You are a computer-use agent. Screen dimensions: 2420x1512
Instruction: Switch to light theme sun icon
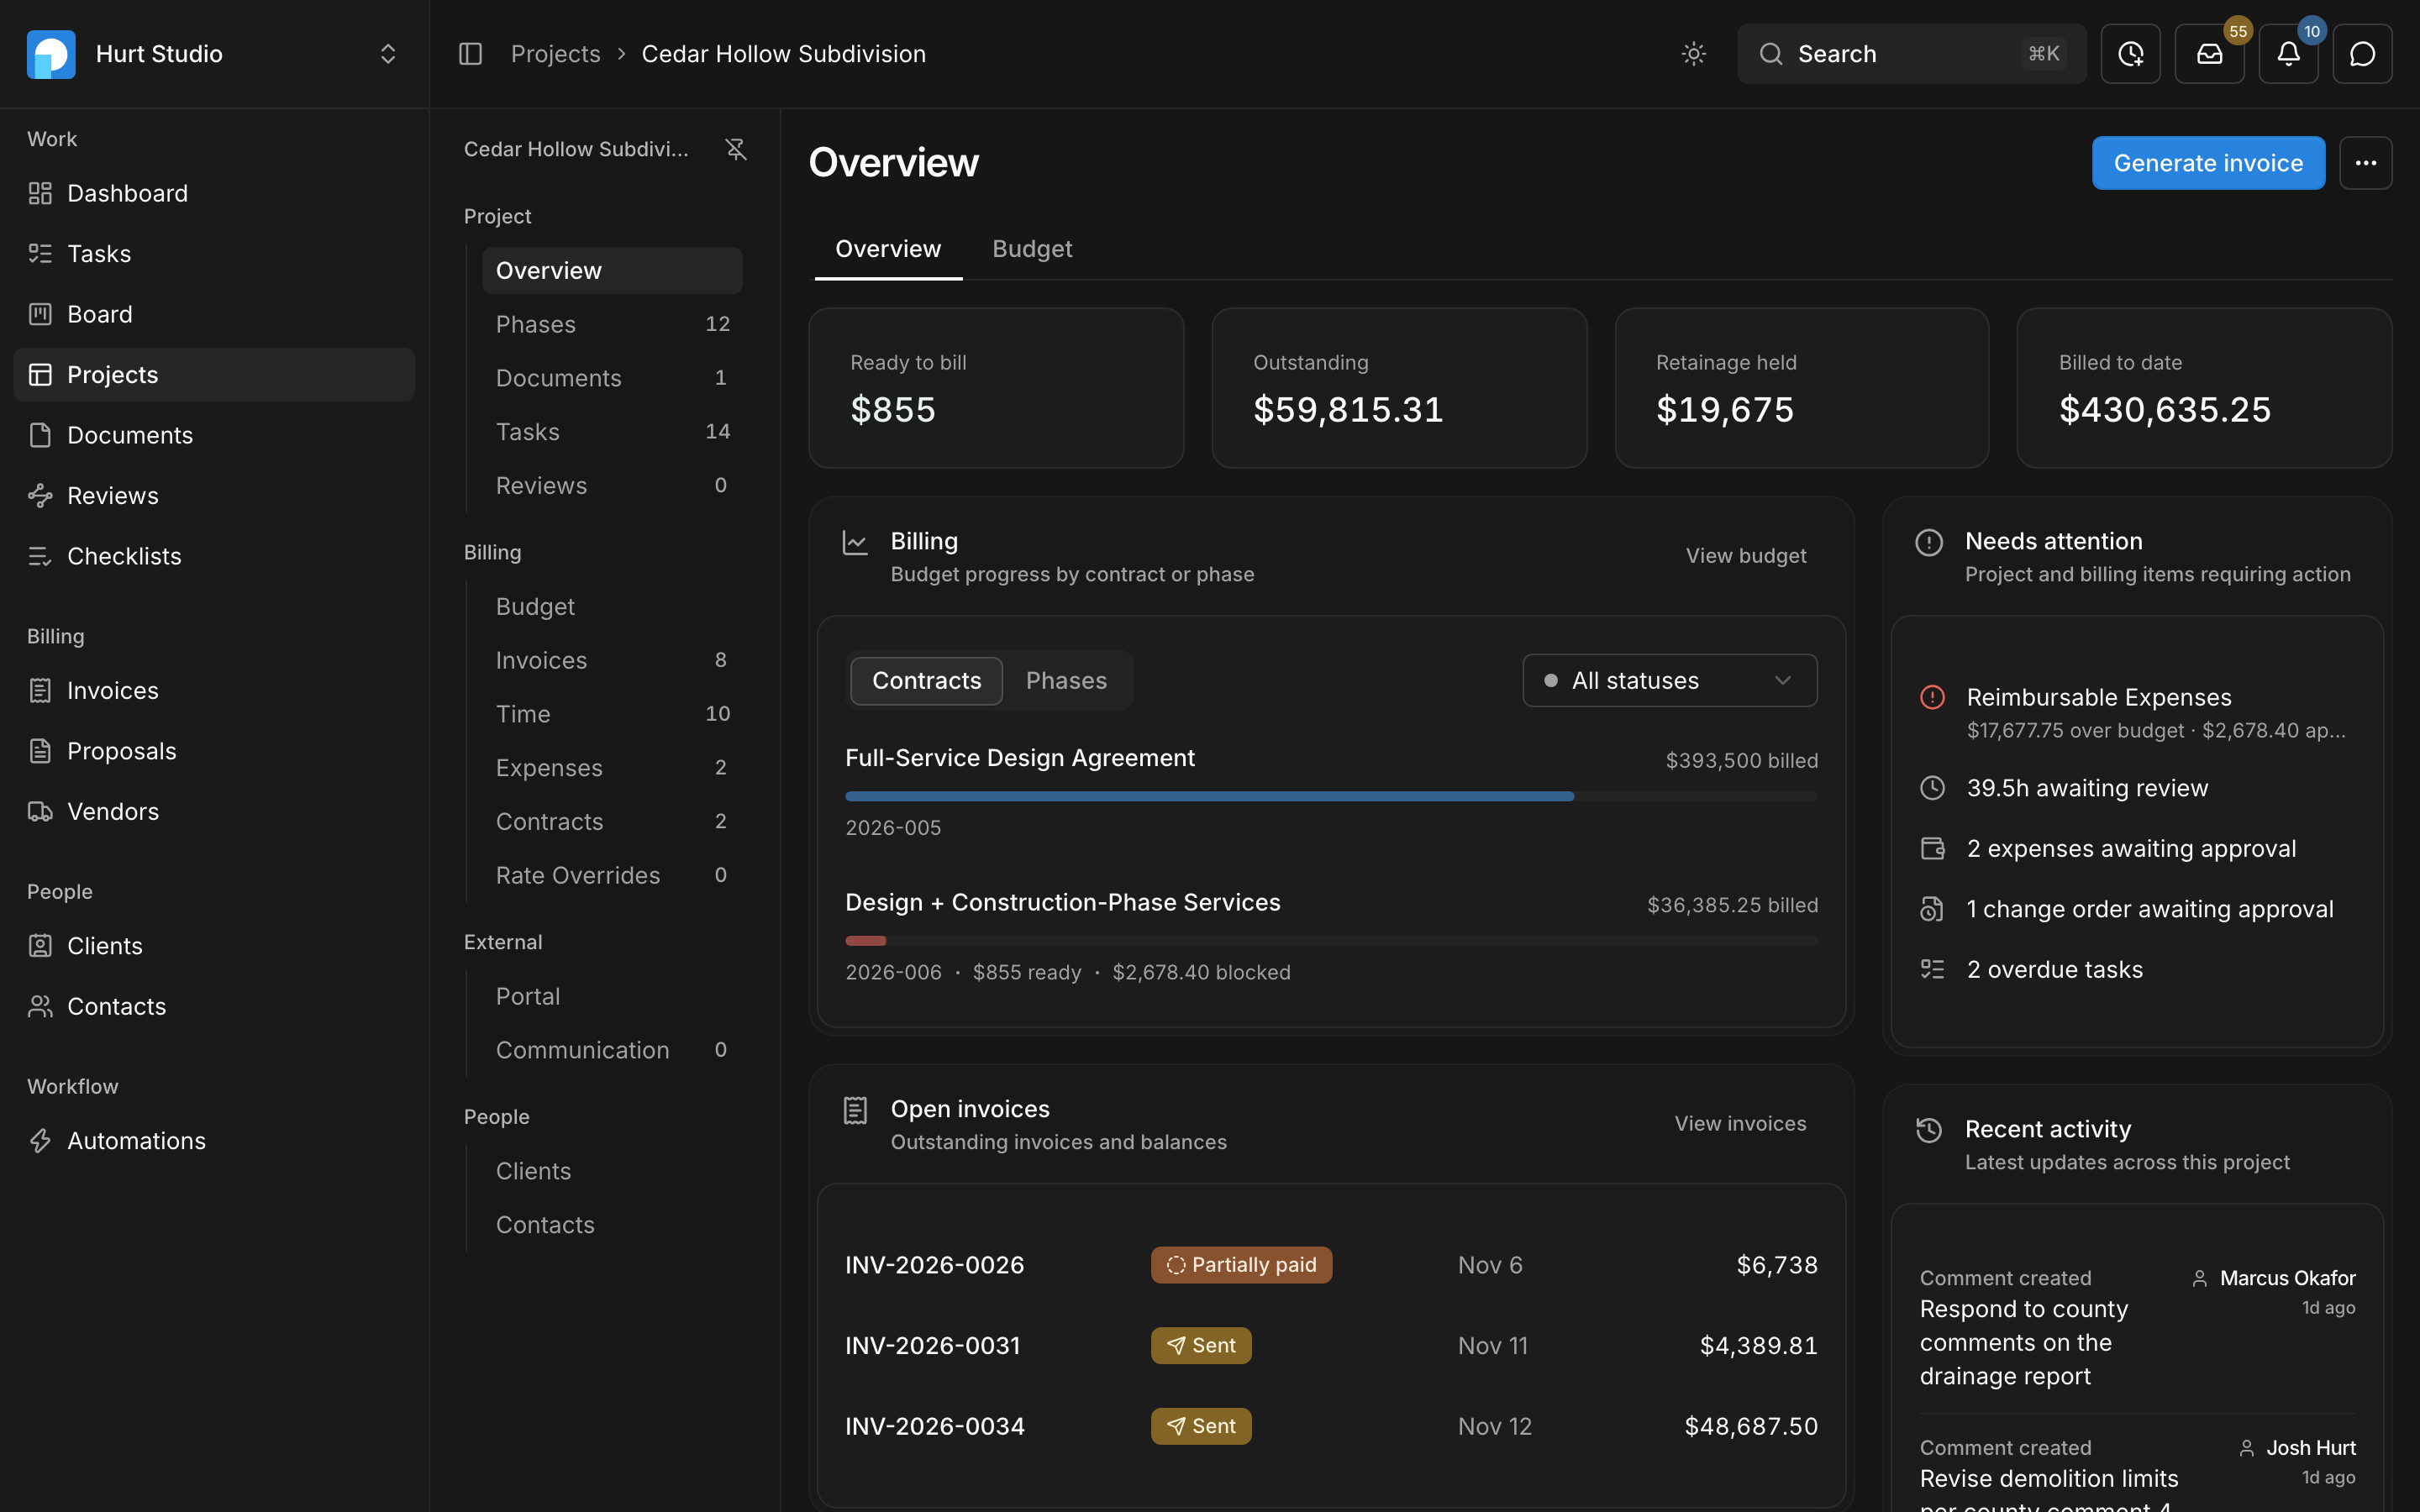pyautogui.click(x=1693, y=54)
